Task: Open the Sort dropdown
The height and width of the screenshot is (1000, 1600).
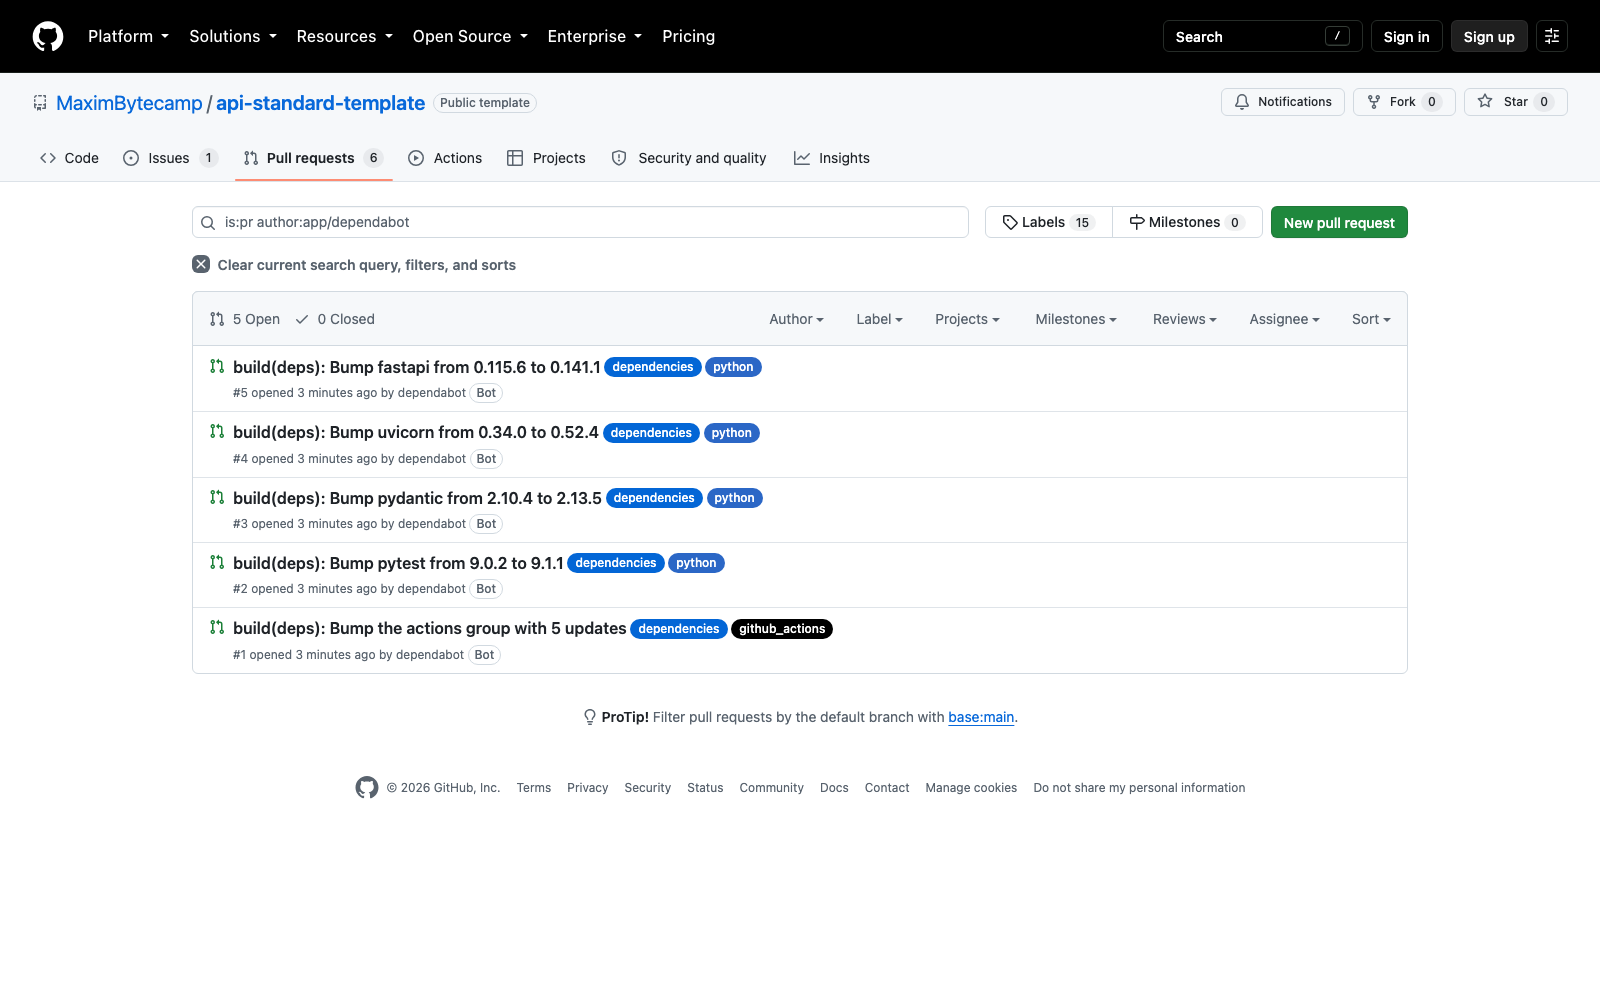Action: click(x=1371, y=319)
